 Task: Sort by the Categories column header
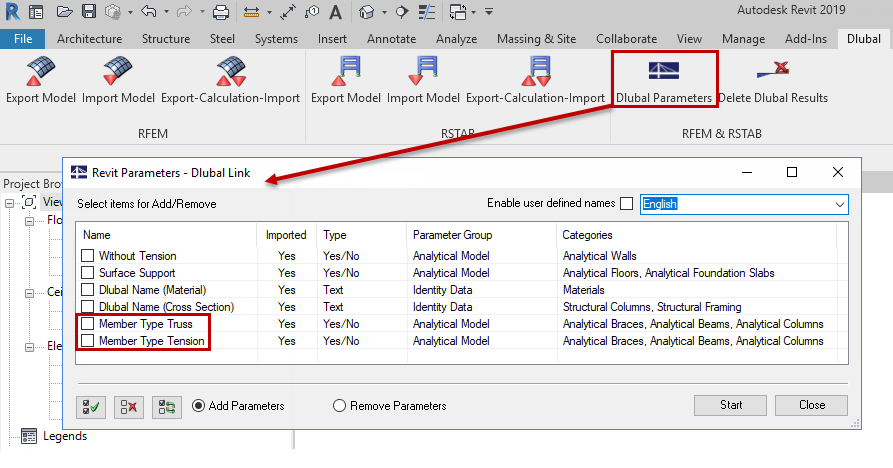(696, 235)
